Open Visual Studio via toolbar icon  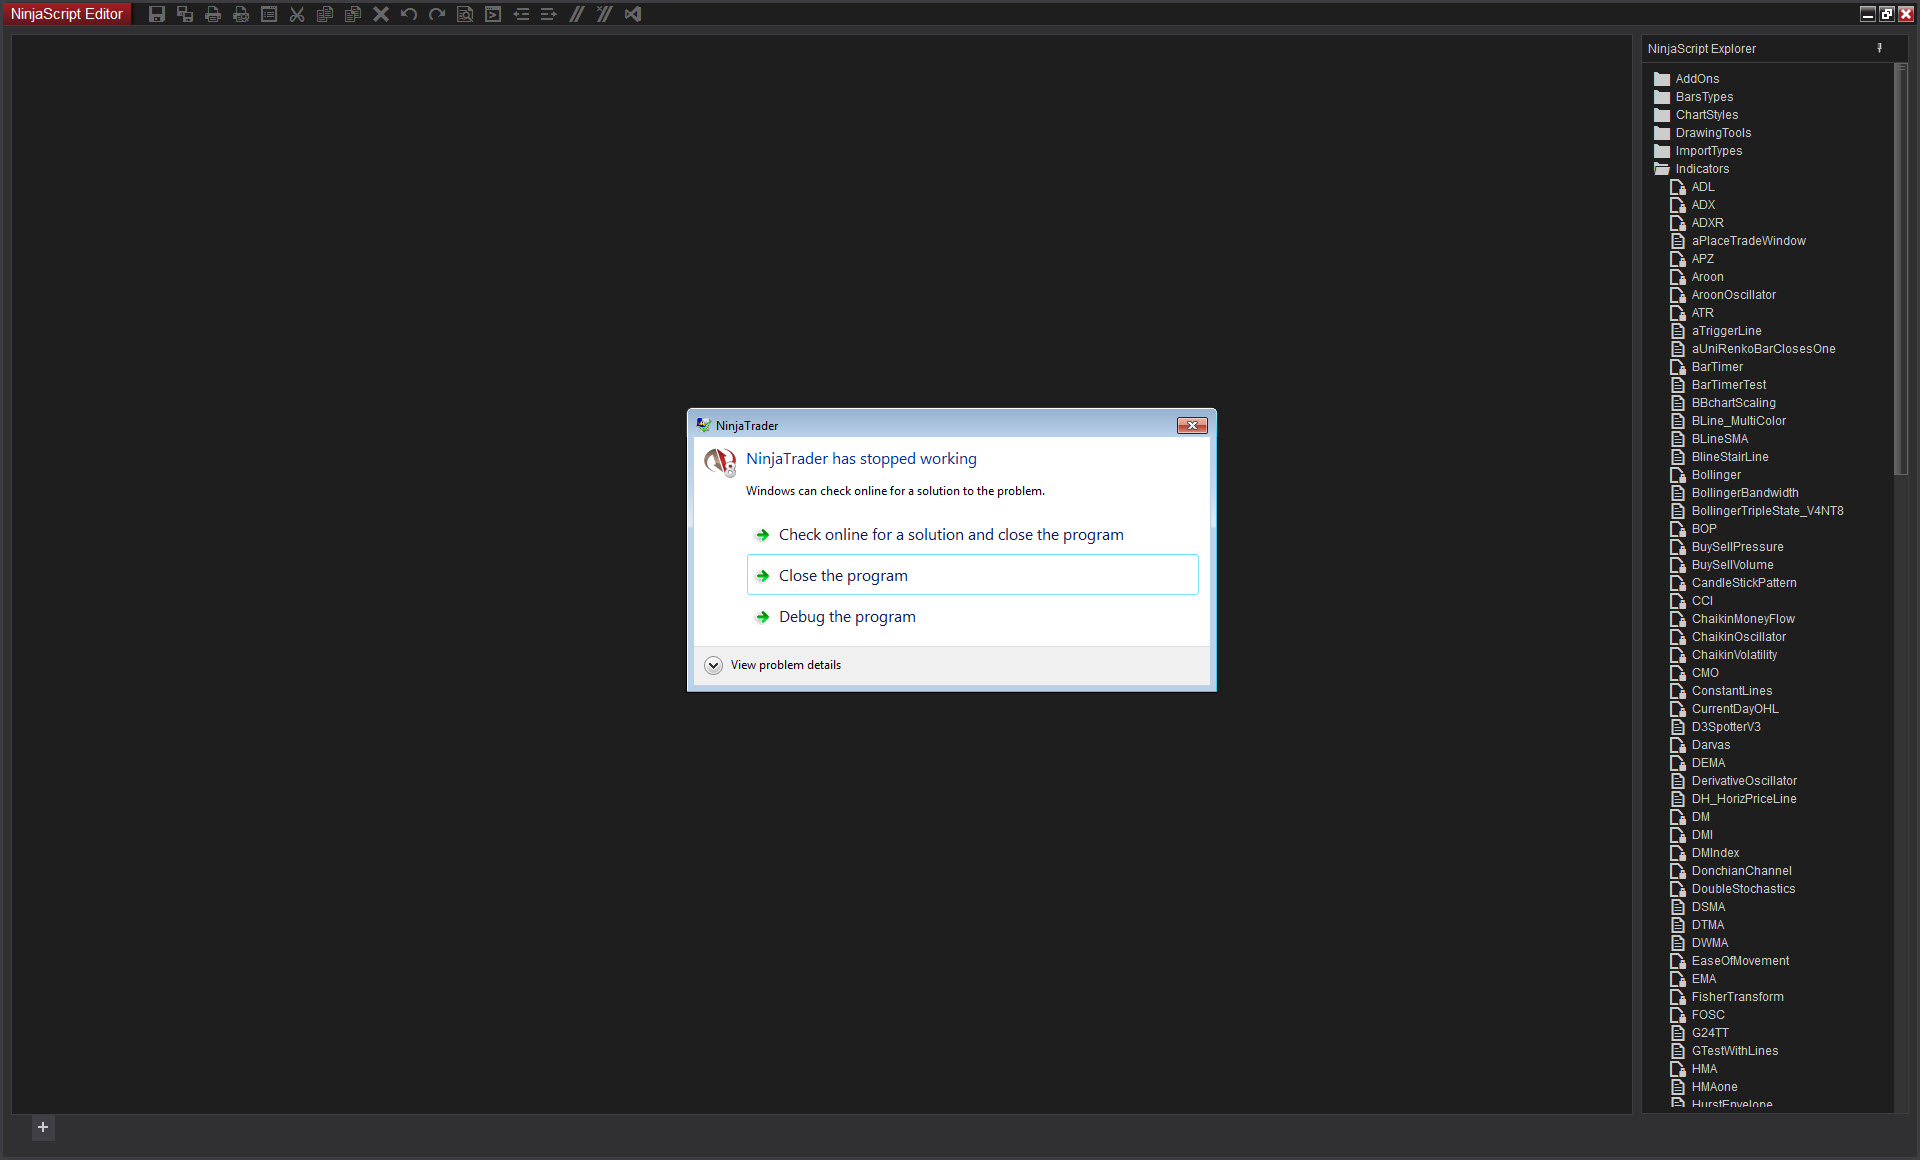click(633, 14)
